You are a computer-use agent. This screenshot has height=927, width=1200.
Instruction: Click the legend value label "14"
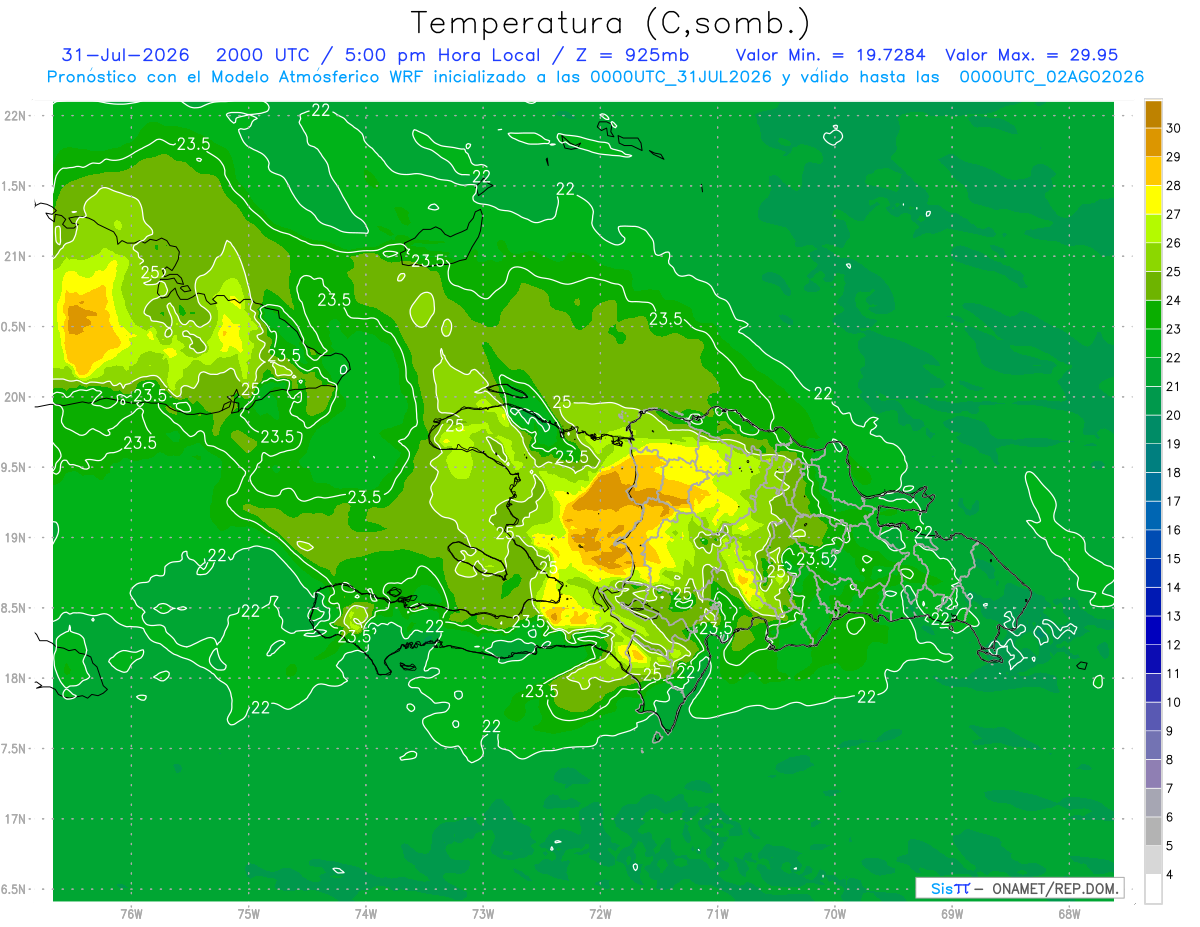[x=1175, y=587]
